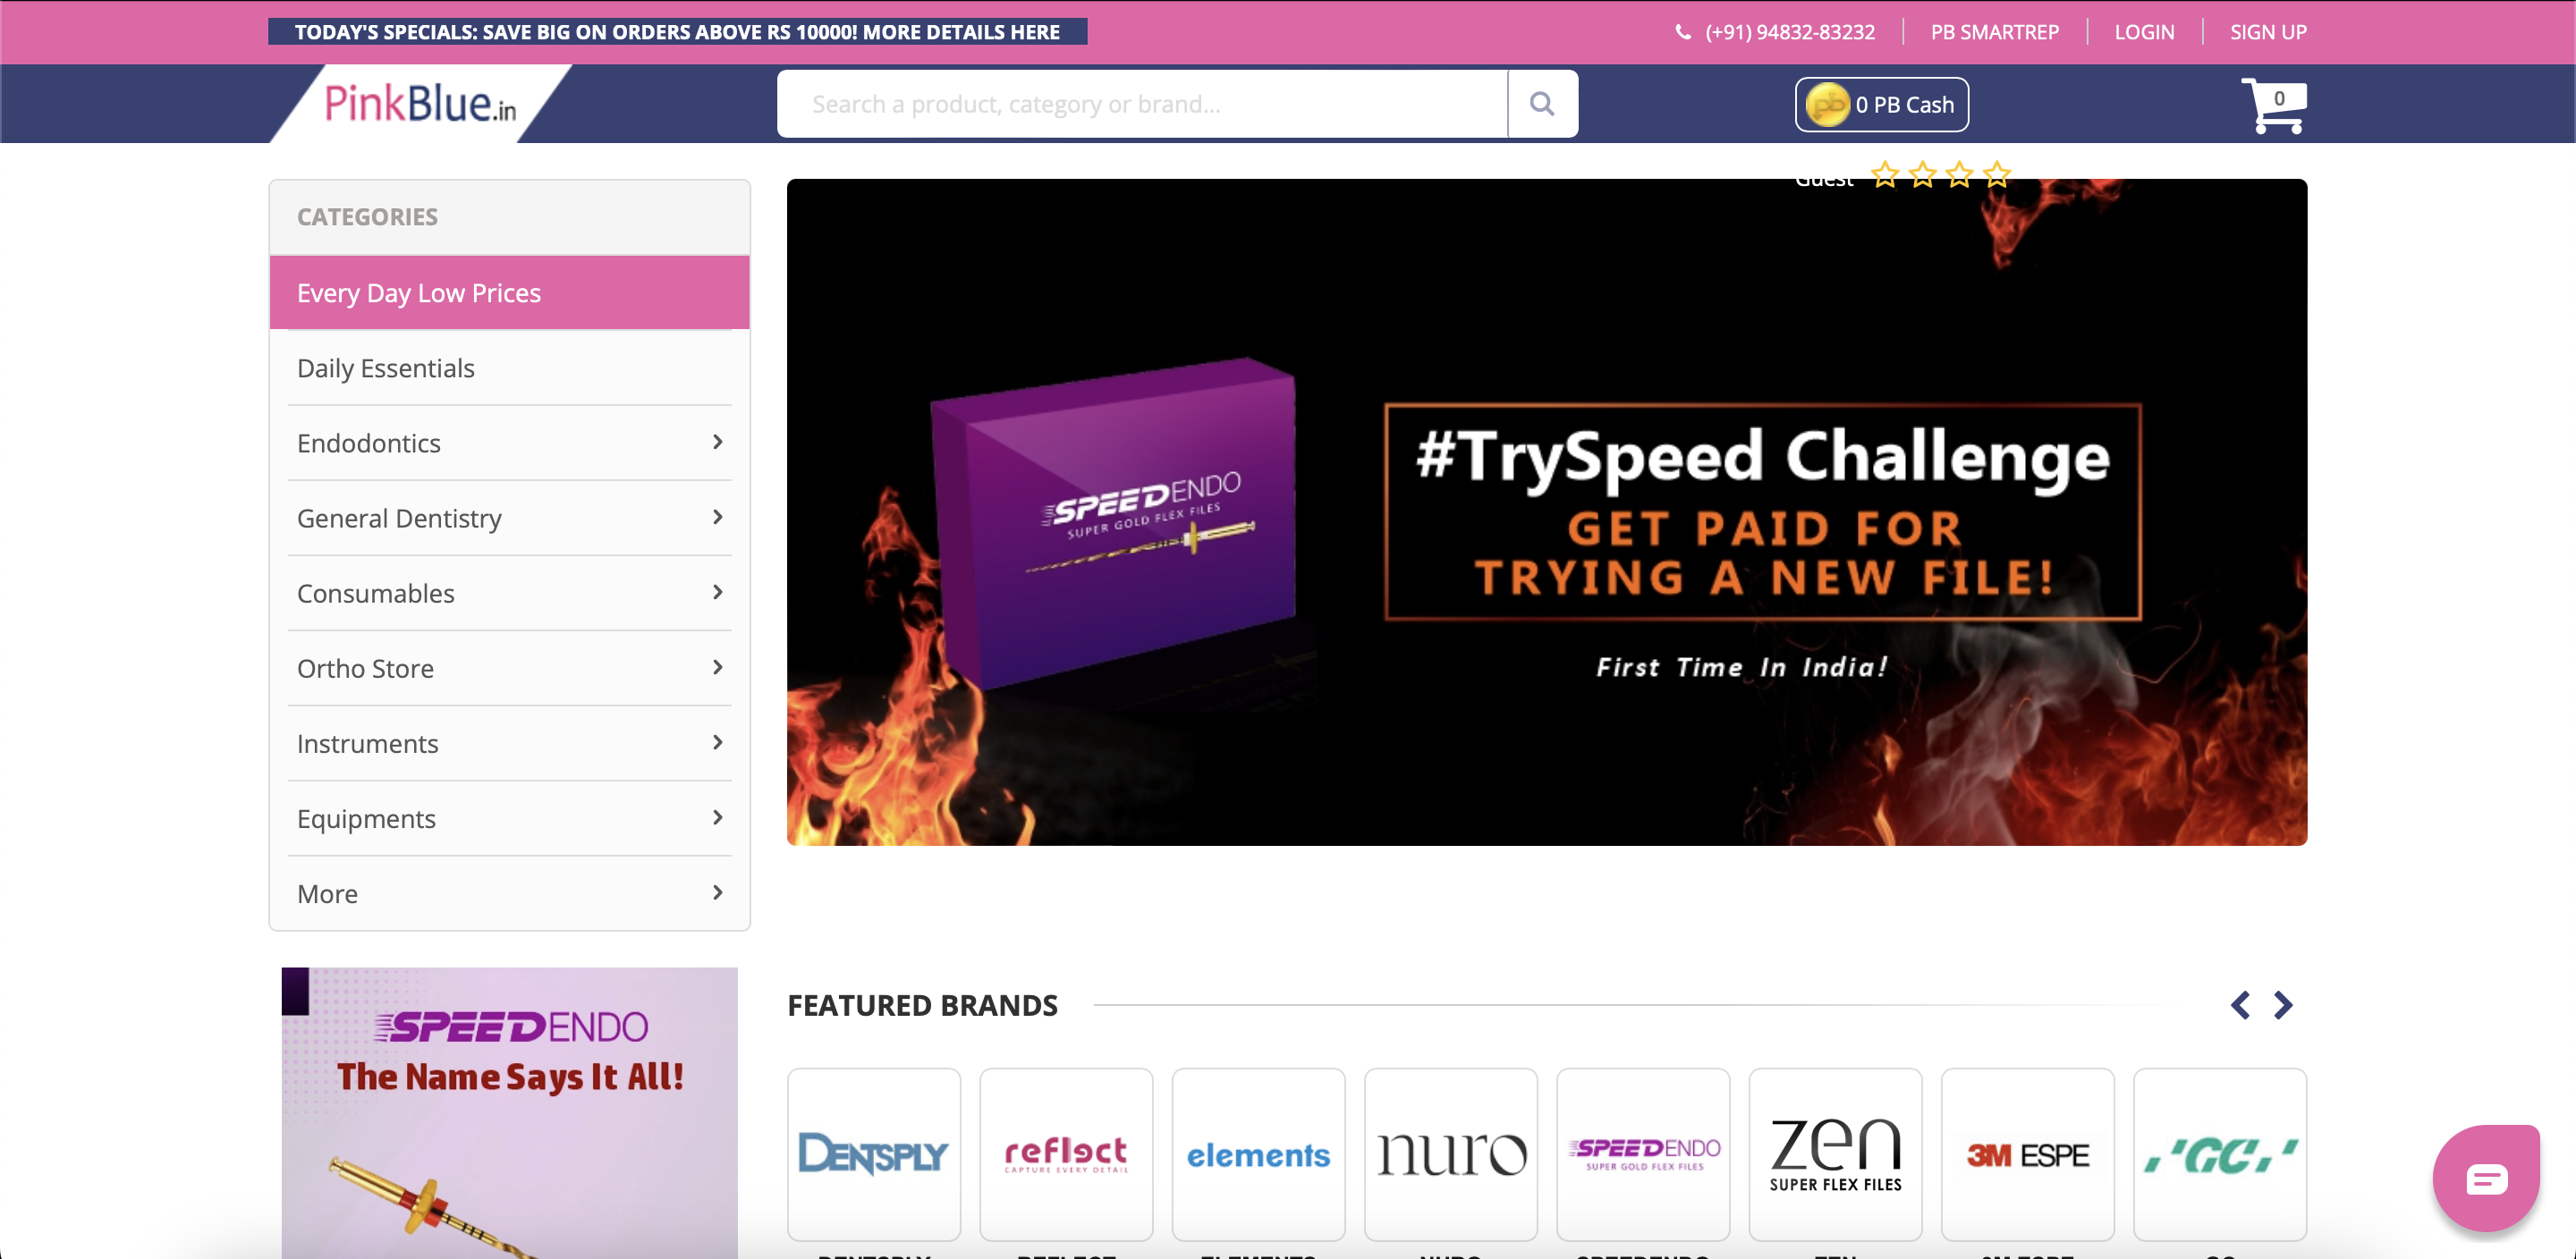The height and width of the screenshot is (1259, 2576).
Task: Show next featured brands arrow
Action: [2282, 1005]
